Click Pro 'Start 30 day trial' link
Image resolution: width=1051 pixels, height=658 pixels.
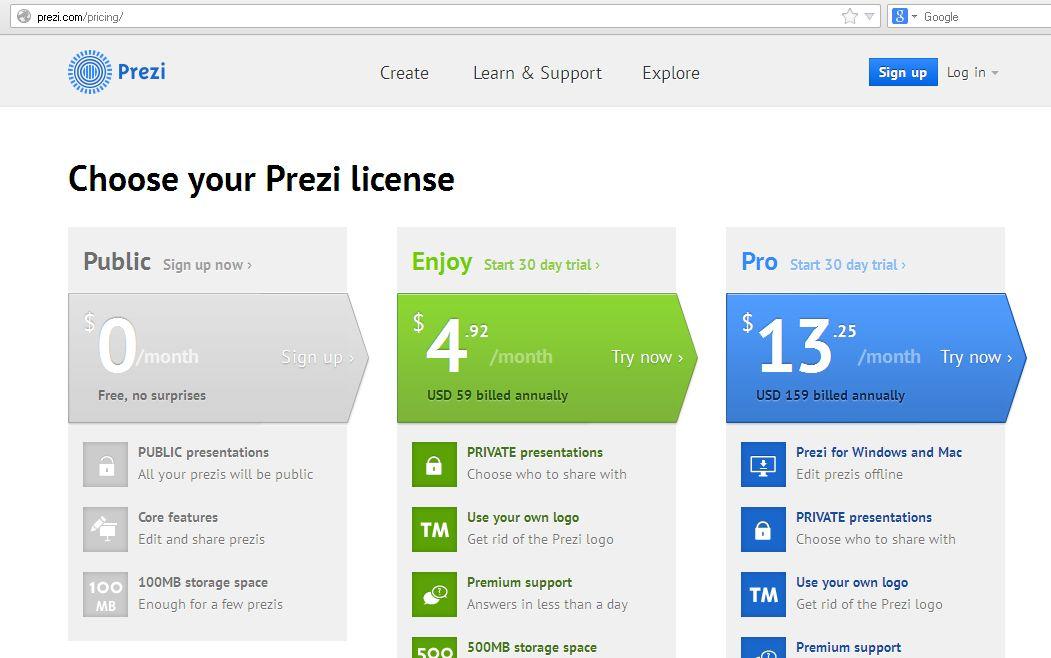[848, 265]
